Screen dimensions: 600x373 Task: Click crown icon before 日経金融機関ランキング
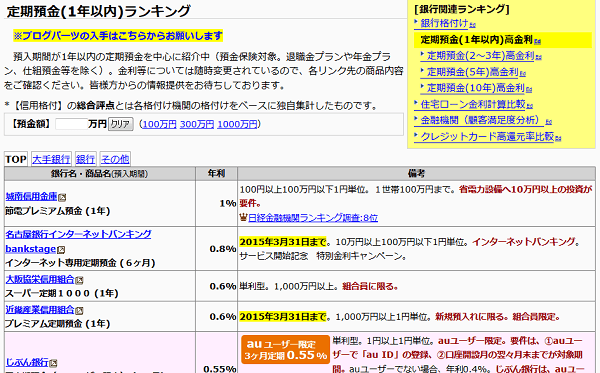pyautogui.click(x=243, y=218)
